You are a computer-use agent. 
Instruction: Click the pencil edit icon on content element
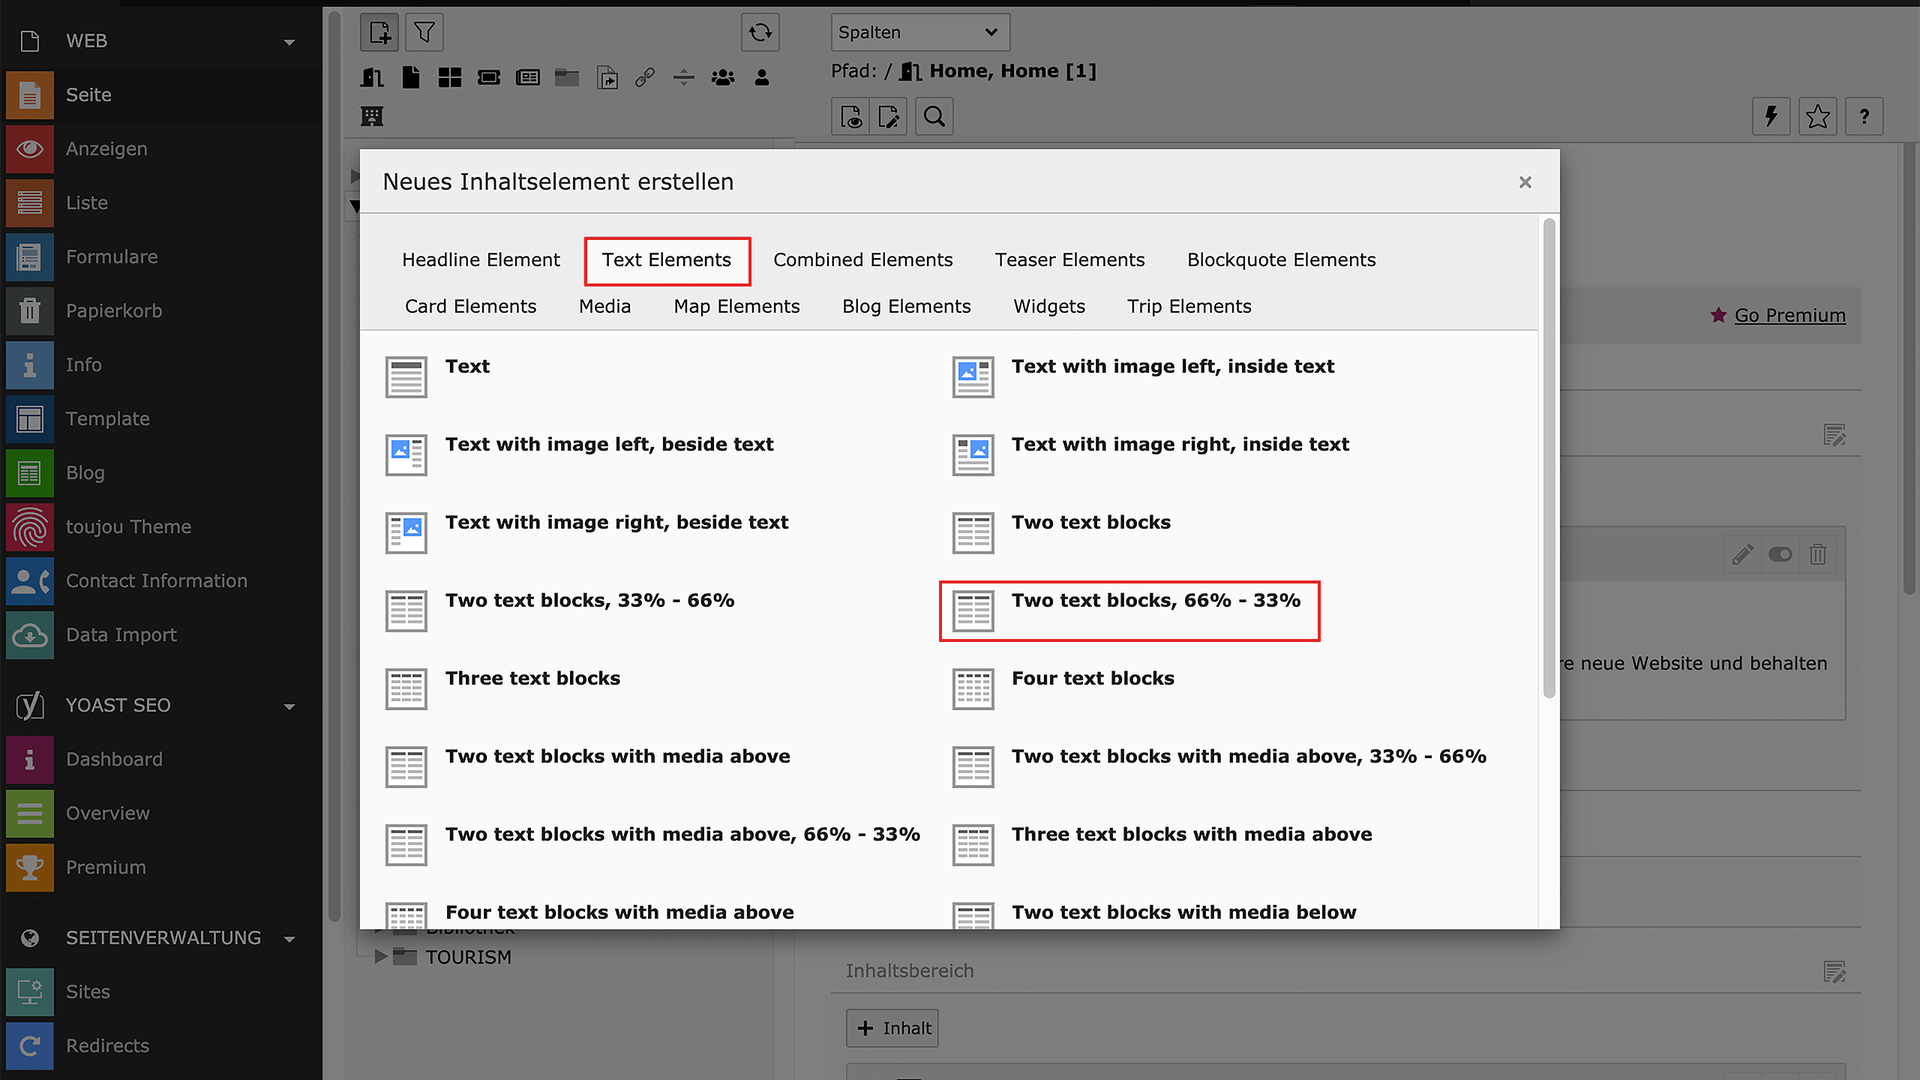[1742, 554]
